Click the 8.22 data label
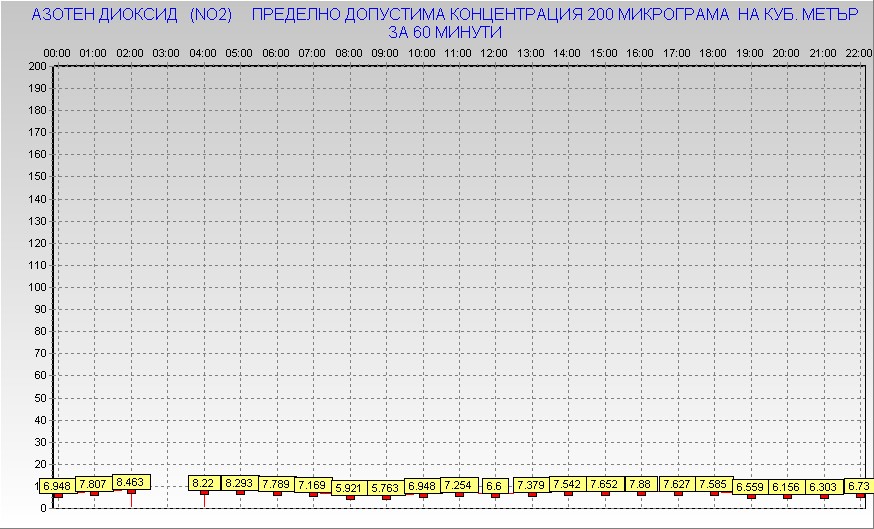This screenshot has width=874, height=529. pyautogui.click(x=204, y=483)
